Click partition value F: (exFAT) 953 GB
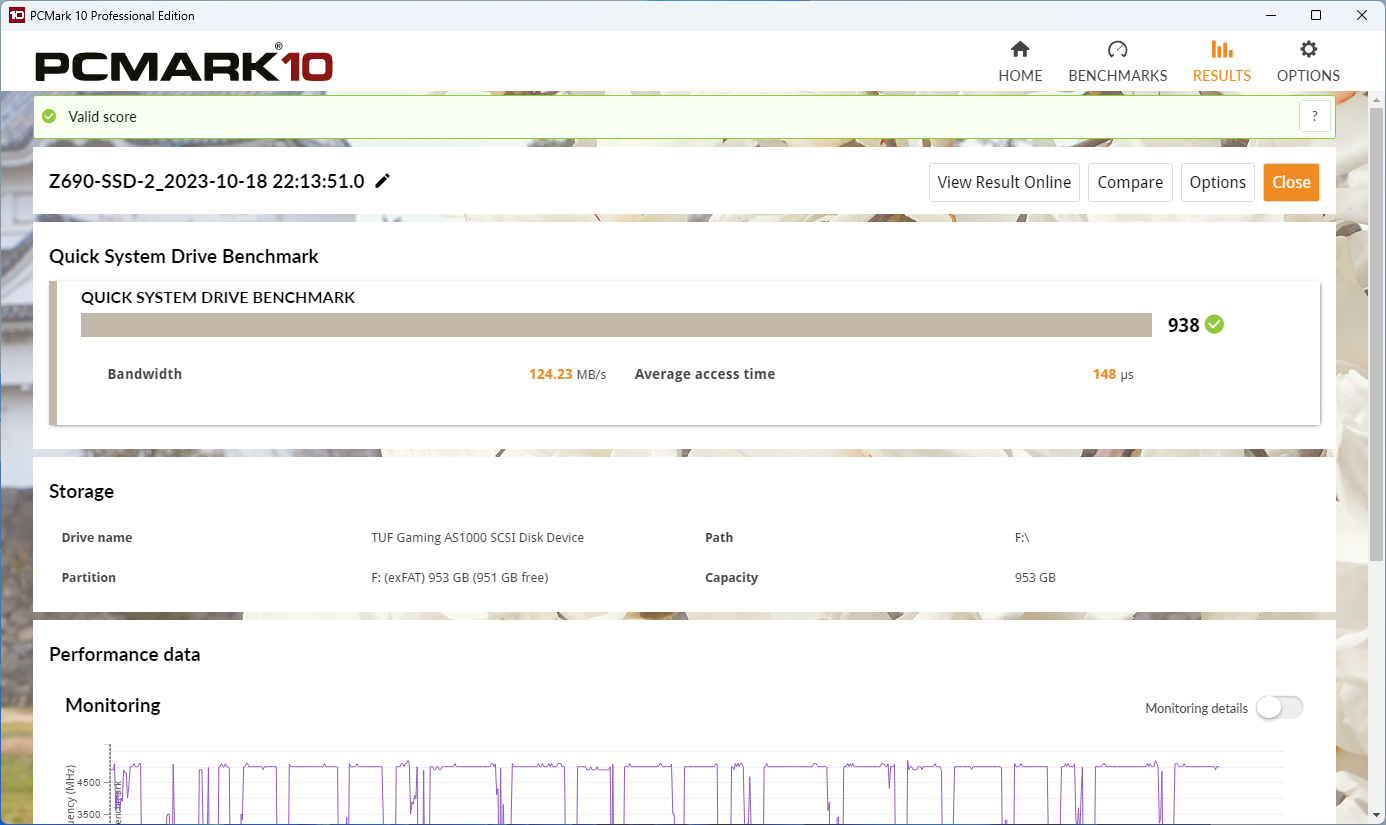This screenshot has height=825, width=1386. [x=460, y=578]
